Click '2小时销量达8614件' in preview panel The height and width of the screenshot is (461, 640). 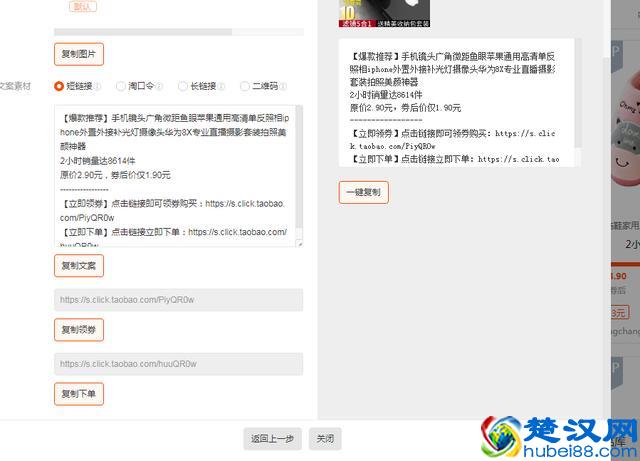pos(386,95)
